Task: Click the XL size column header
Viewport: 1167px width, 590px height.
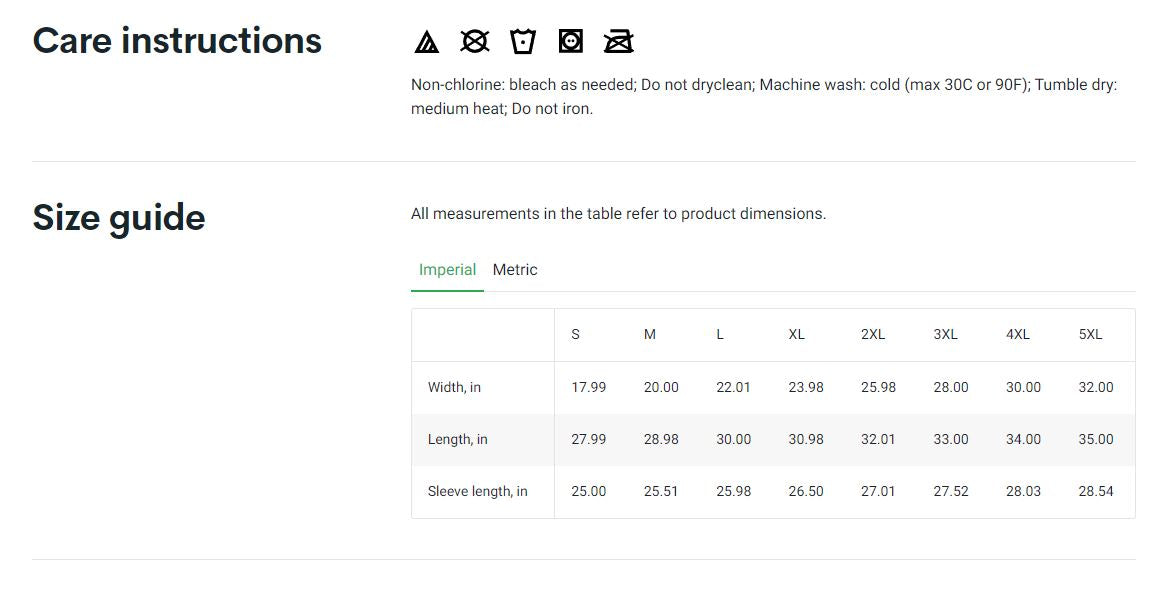Action: click(x=796, y=335)
